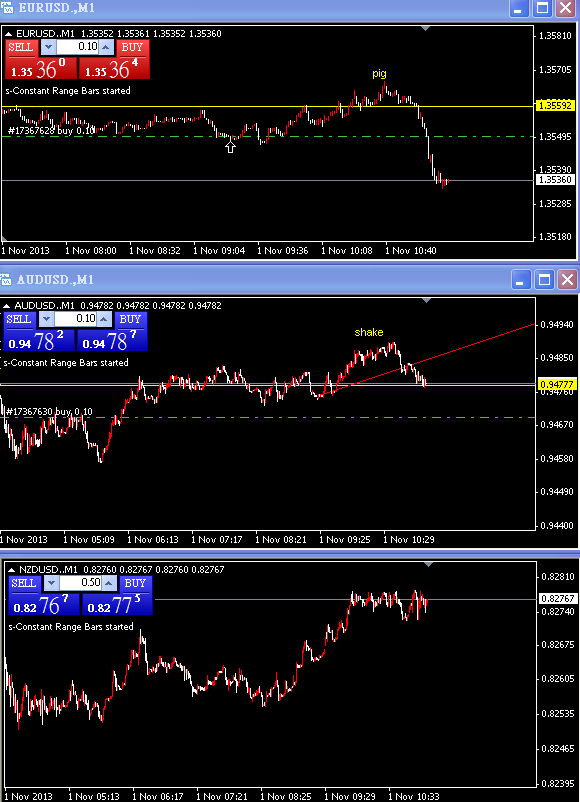Screen dimensions: 580x802
Task: Click the NZDUSD volume field showing 0.50
Action: pos(81,583)
